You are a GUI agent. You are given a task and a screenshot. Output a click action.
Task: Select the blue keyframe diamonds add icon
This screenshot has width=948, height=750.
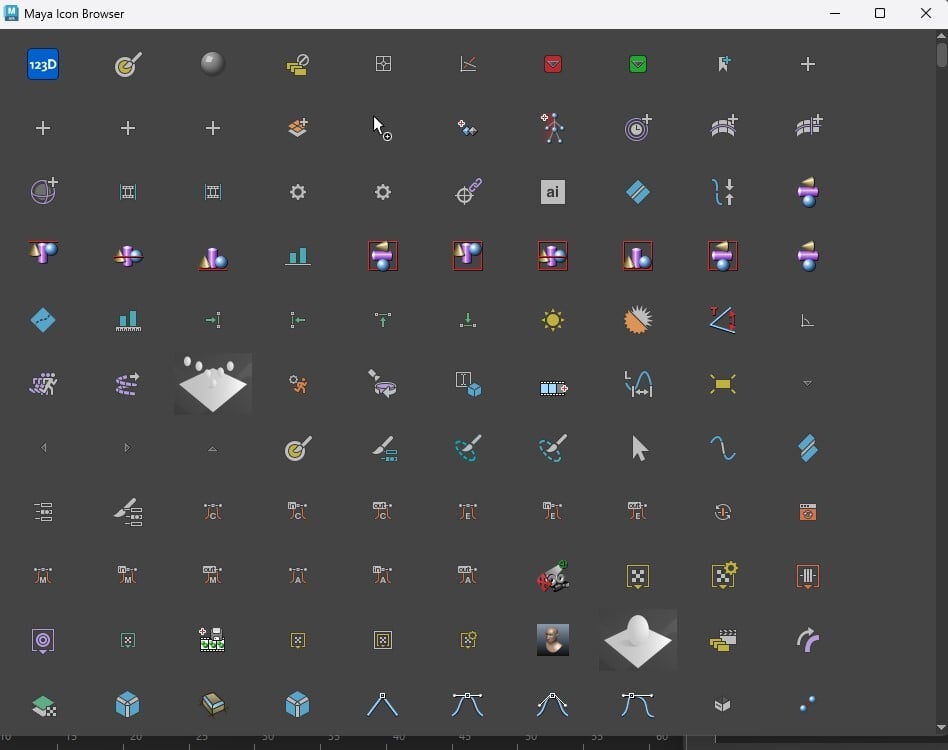[467, 128]
